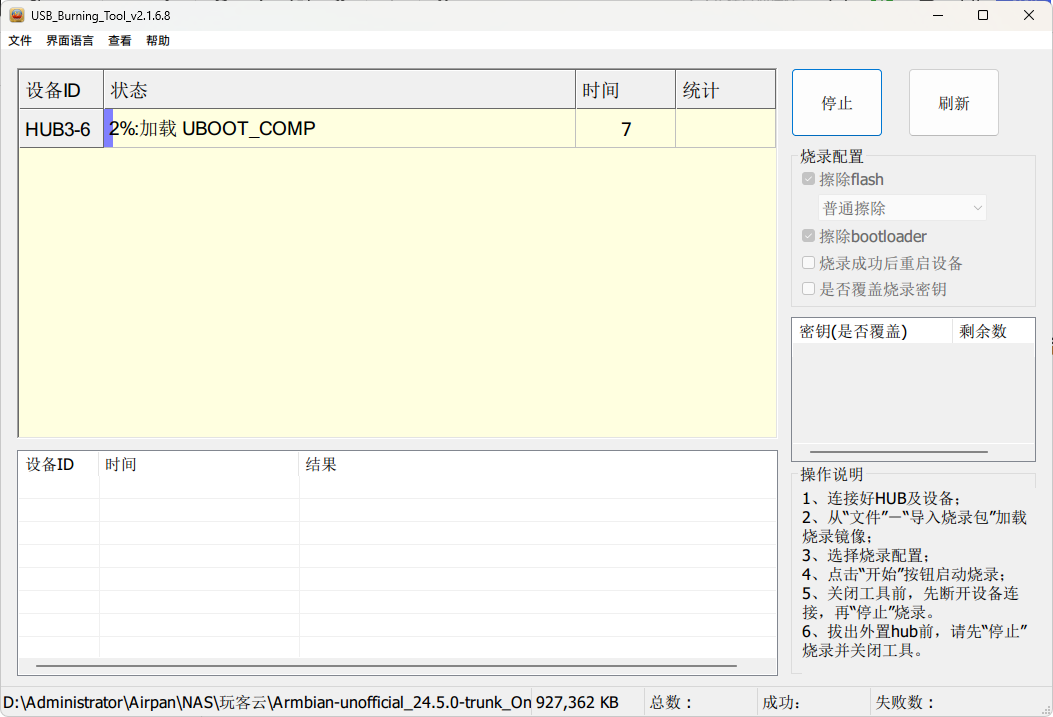
Task: Click the 设备ID column header in the top table
Action: point(61,90)
